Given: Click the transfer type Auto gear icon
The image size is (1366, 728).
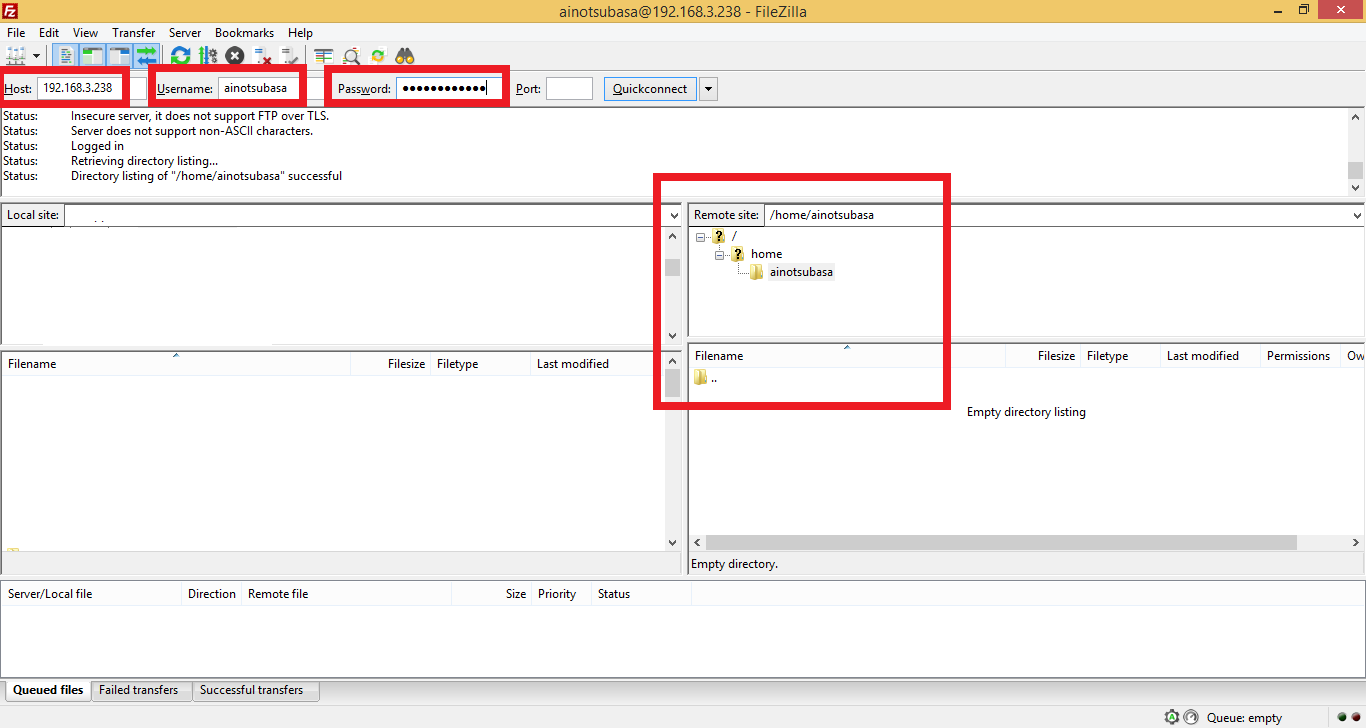Looking at the screenshot, I should point(1171,717).
